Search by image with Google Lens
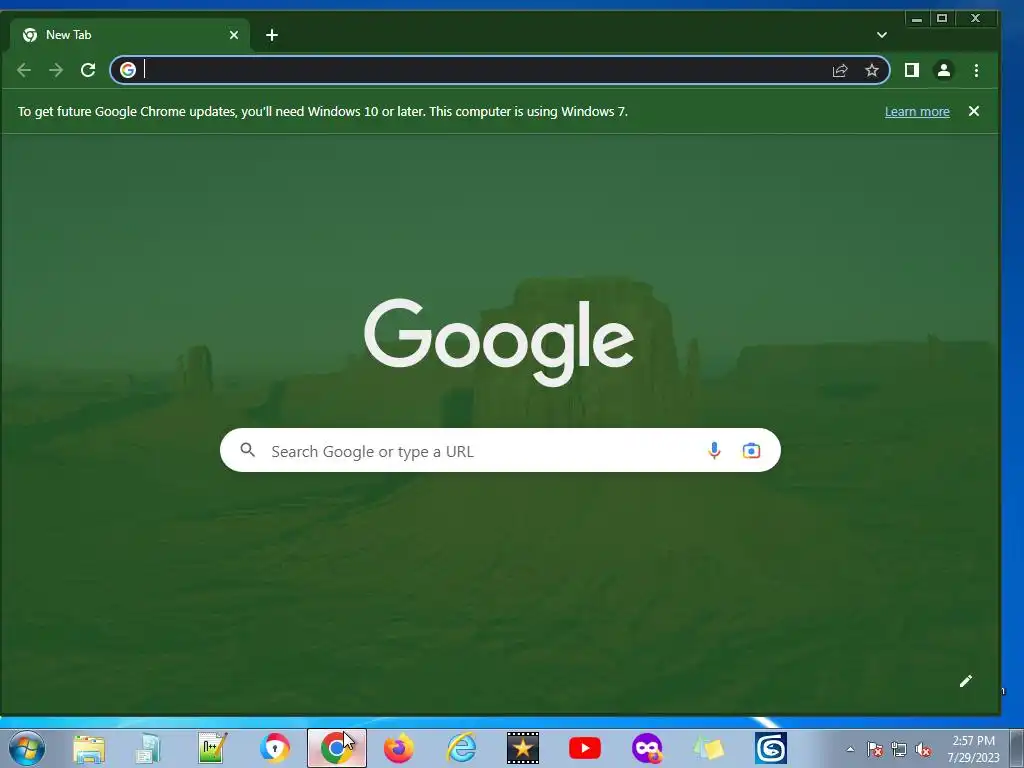This screenshot has width=1024, height=768. pyautogui.click(x=751, y=451)
